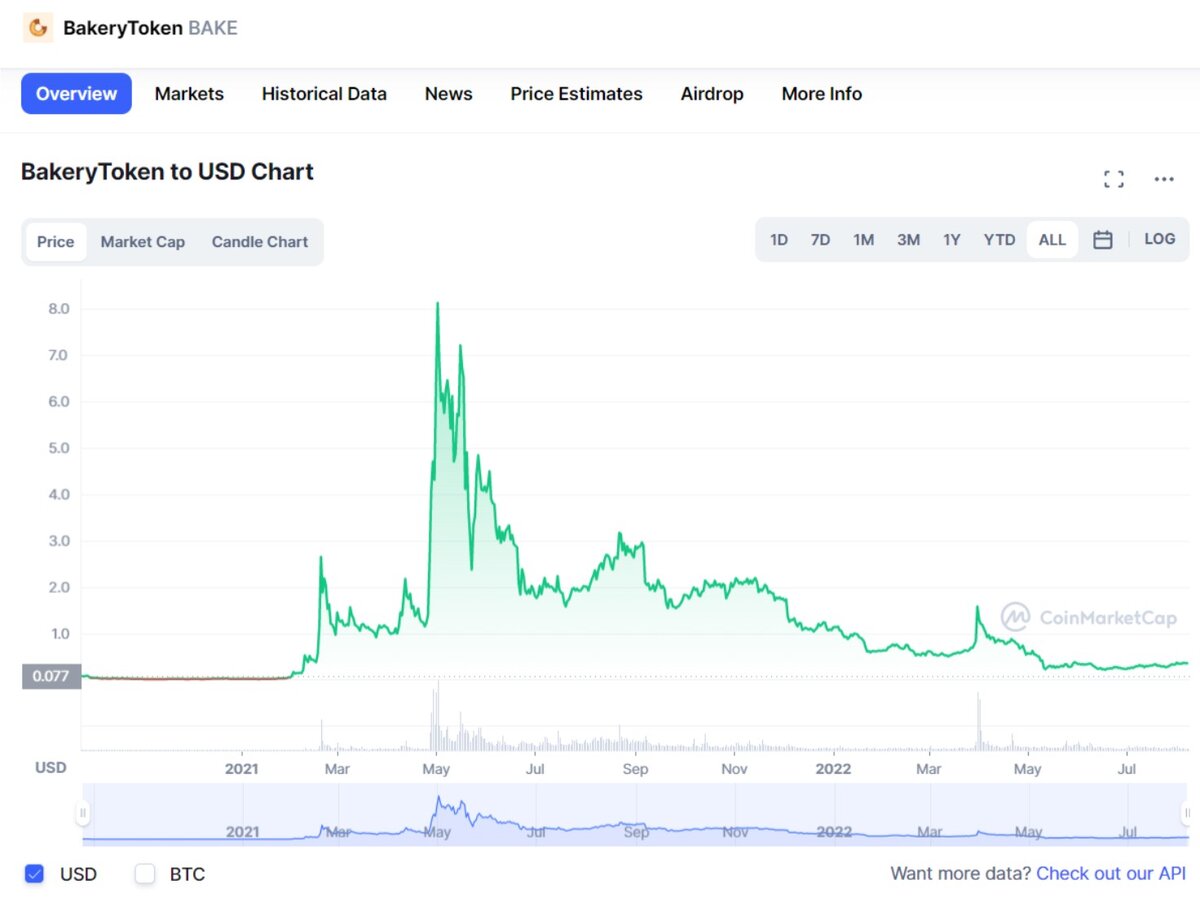The image size is (1200, 897).
Task: Open fullscreen chart view icon
Action: pyautogui.click(x=1113, y=179)
